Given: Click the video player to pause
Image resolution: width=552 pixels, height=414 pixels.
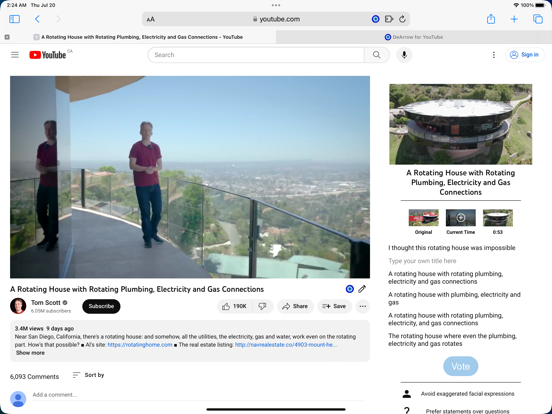Looking at the screenshot, I should pyautogui.click(x=190, y=177).
